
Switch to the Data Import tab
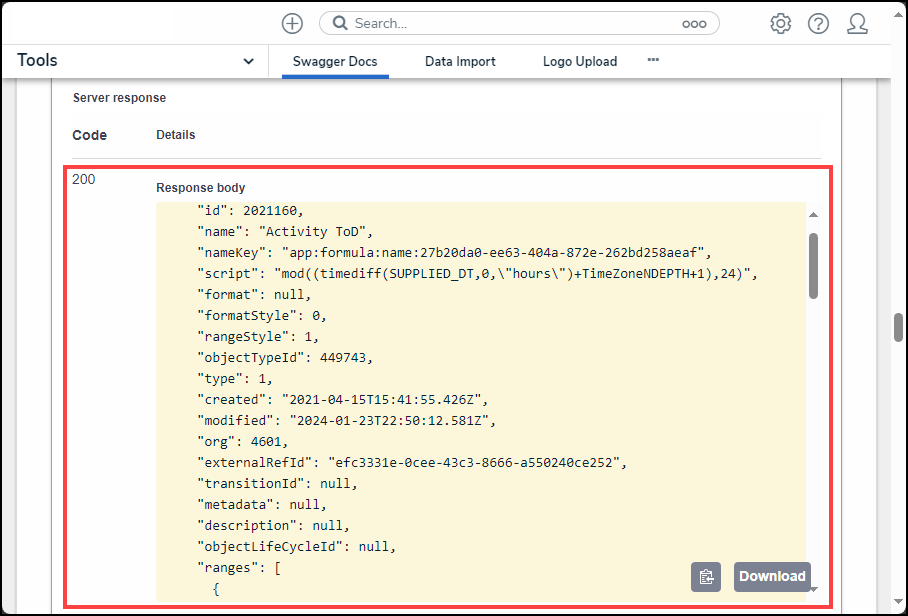click(x=460, y=61)
